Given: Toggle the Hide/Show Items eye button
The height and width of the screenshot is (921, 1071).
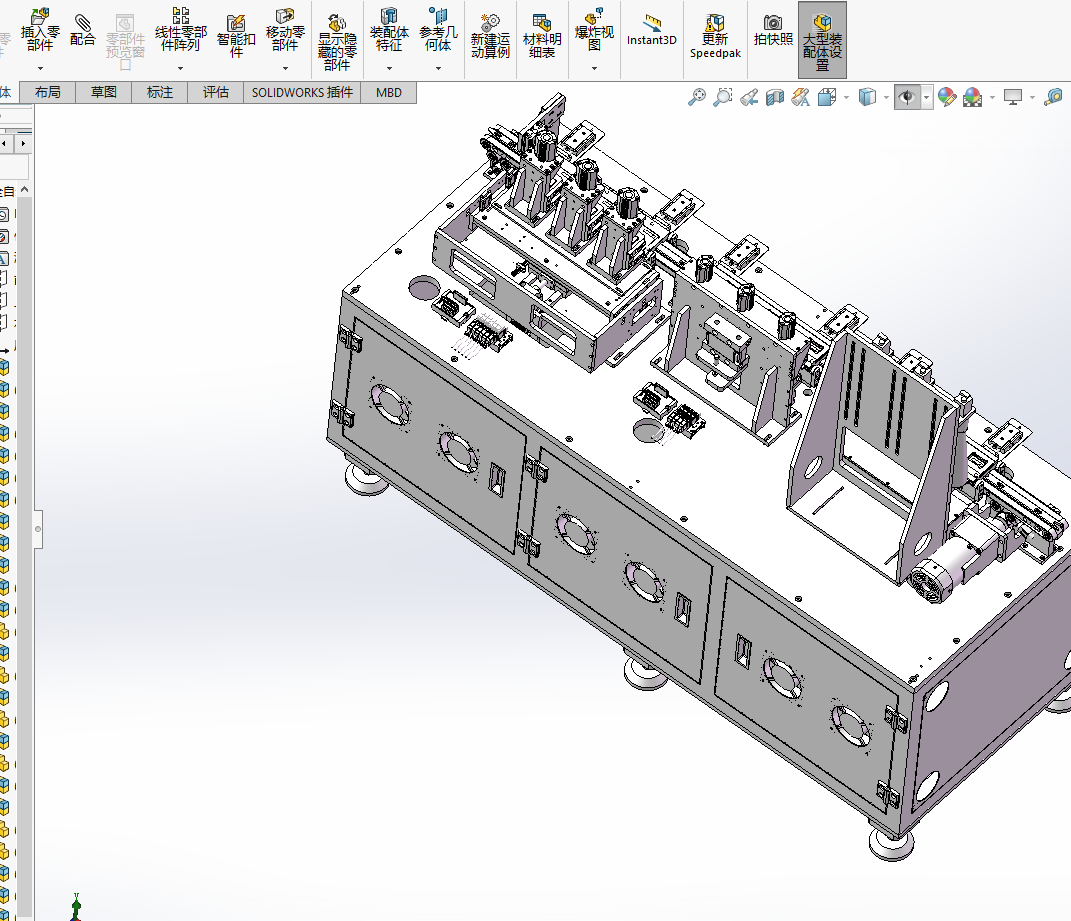Looking at the screenshot, I should [x=907, y=97].
